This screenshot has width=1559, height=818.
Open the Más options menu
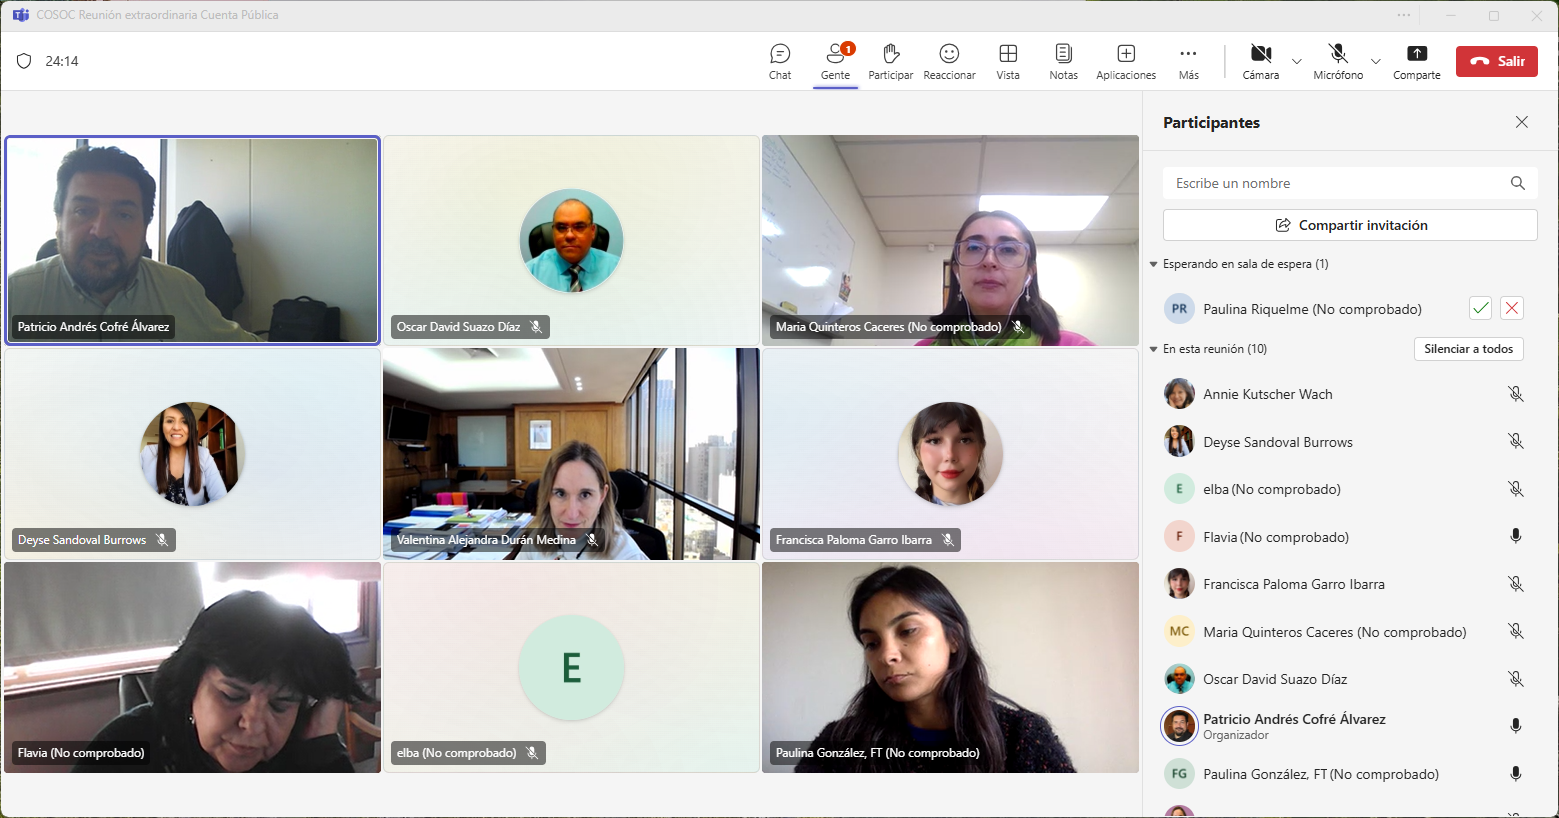coord(1188,61)
